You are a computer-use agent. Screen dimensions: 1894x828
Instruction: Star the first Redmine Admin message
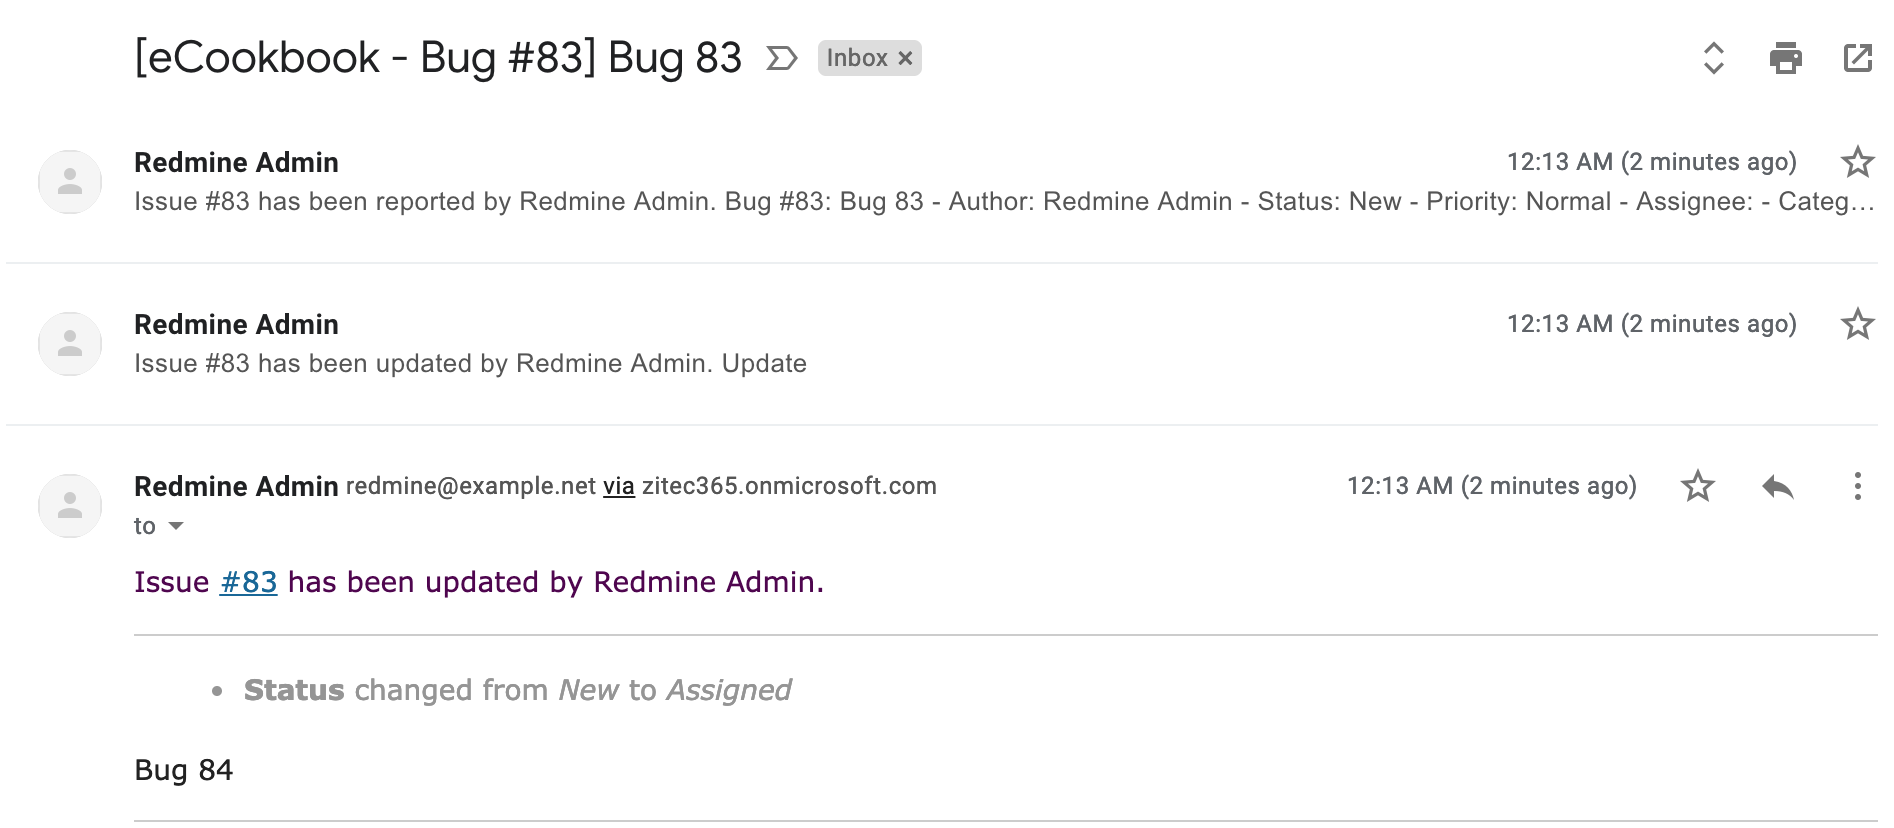1857,162
